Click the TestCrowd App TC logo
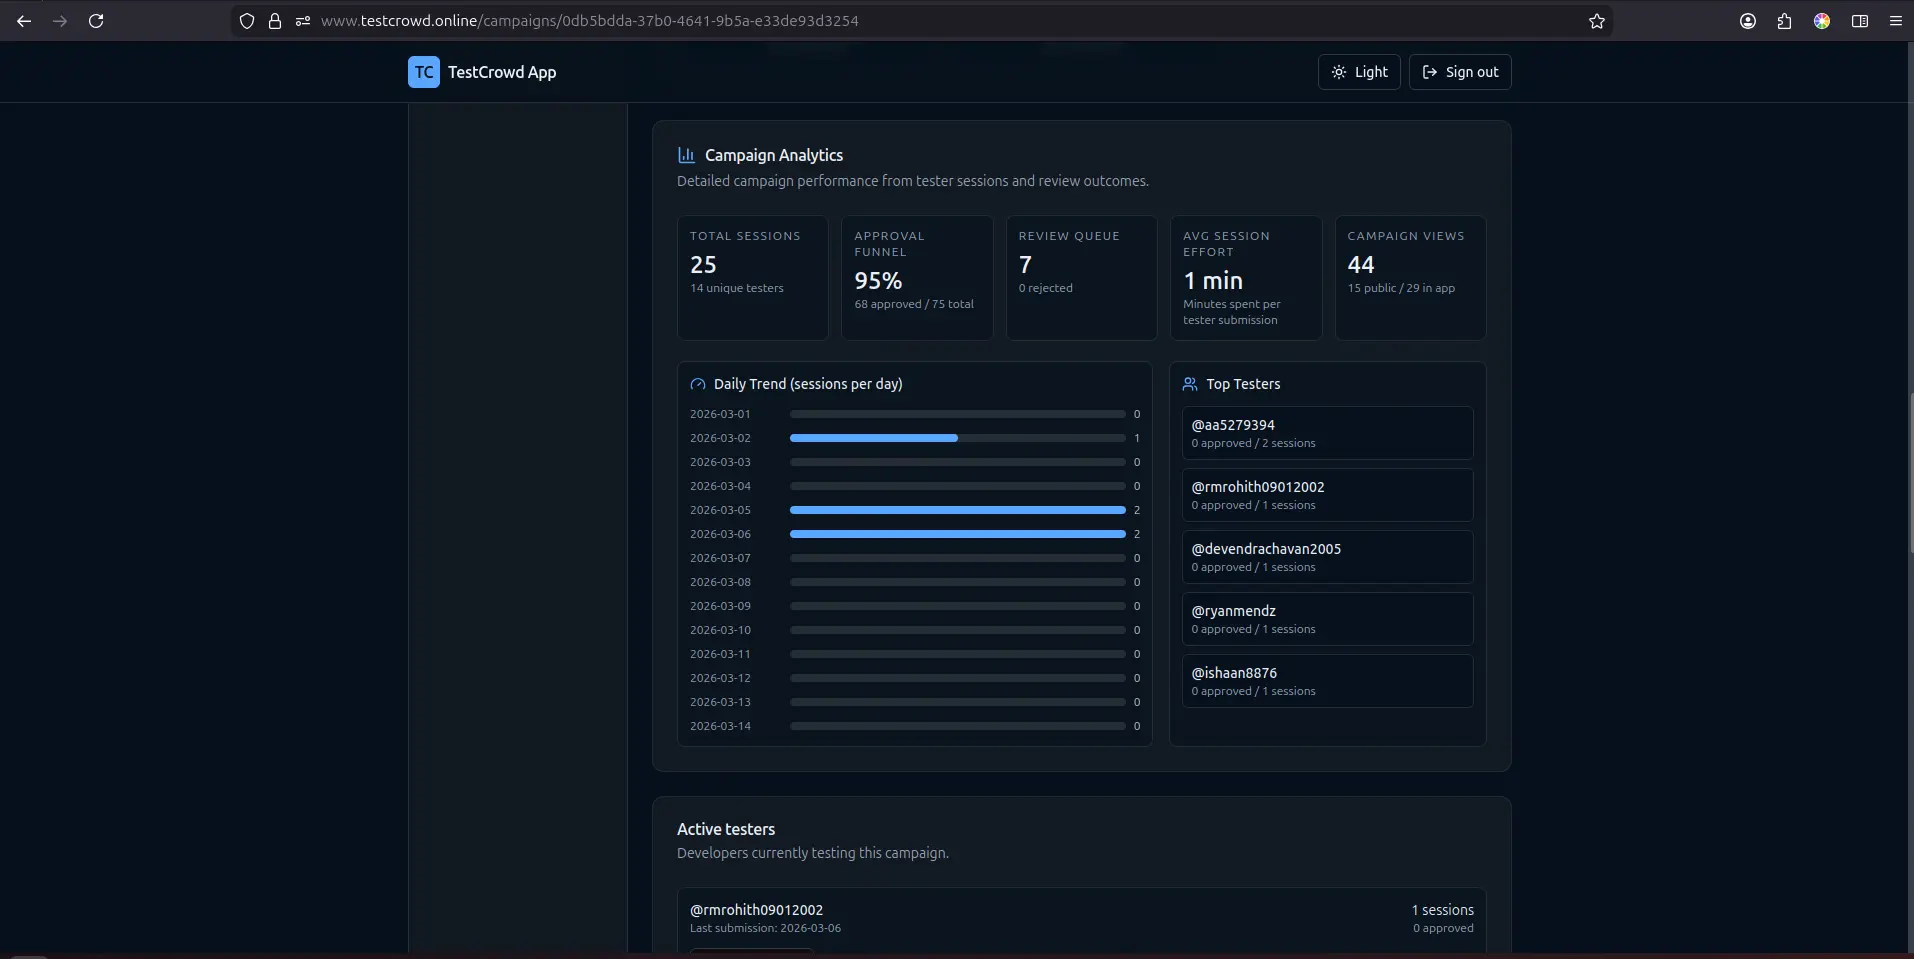Viewport: 1914px width, 959px height. (423, 72)
